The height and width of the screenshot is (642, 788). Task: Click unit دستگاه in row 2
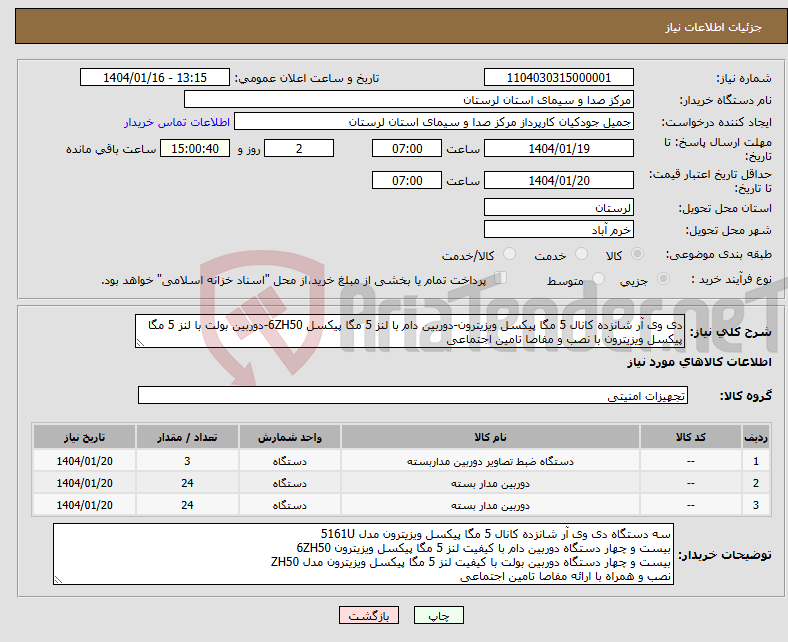290,483
